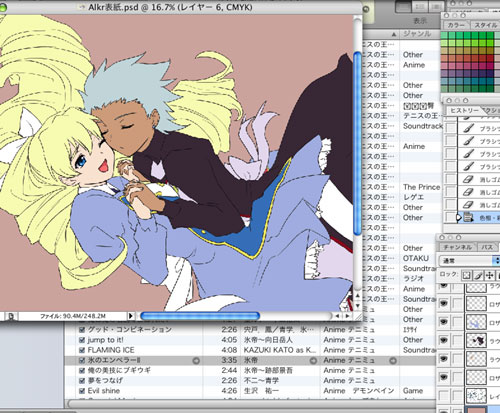Click the ラジオ genre cell
Image resolution: width=500 pixels, height=413 pixels.
click(x=413, y=279)
